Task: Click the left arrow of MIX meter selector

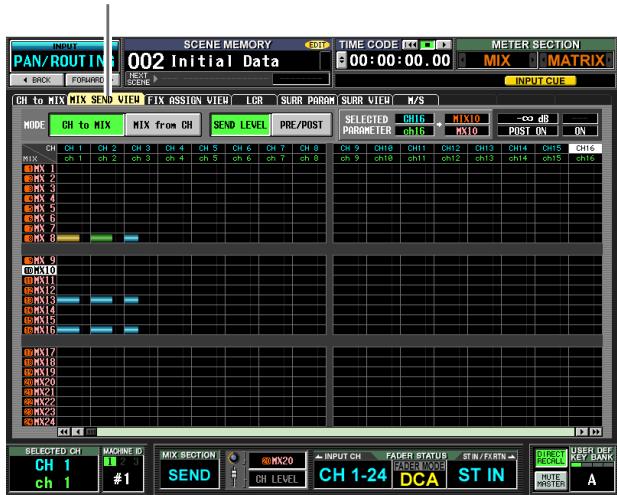Action: point(462,61)
